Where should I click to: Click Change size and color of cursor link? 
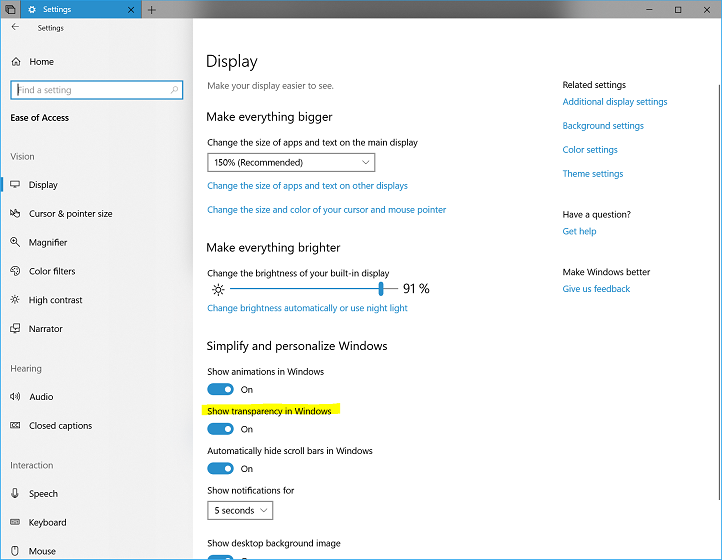click(326, 210)
